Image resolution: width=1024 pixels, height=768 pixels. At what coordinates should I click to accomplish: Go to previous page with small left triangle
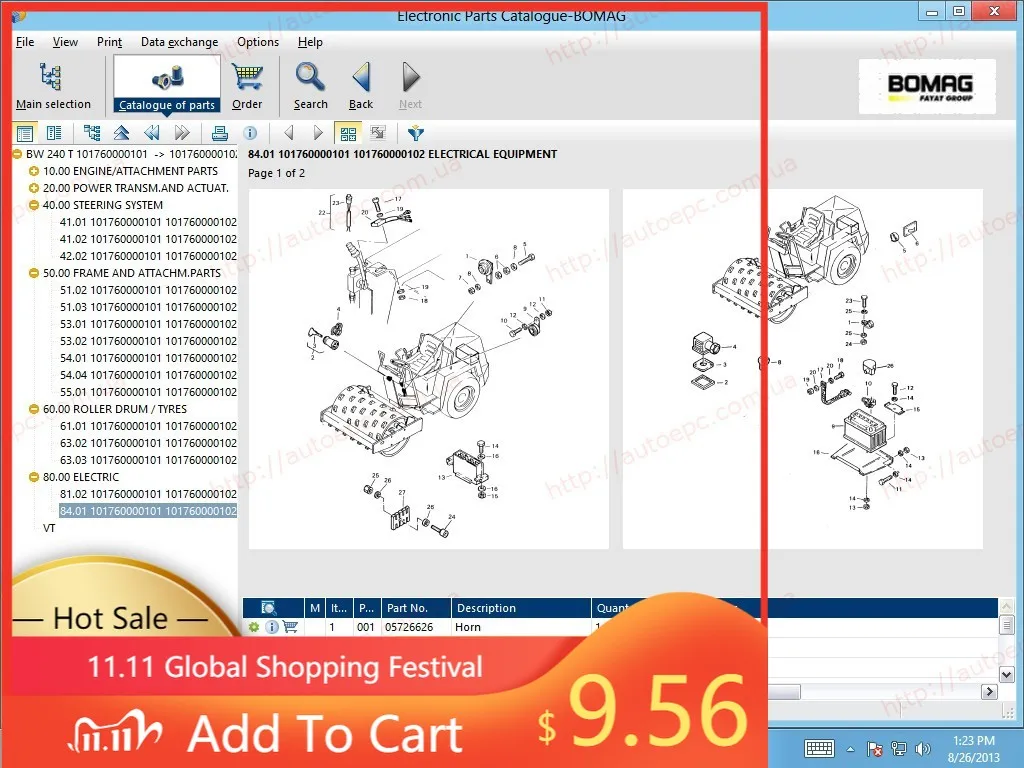pyautogui.click(x=289, y=133)
